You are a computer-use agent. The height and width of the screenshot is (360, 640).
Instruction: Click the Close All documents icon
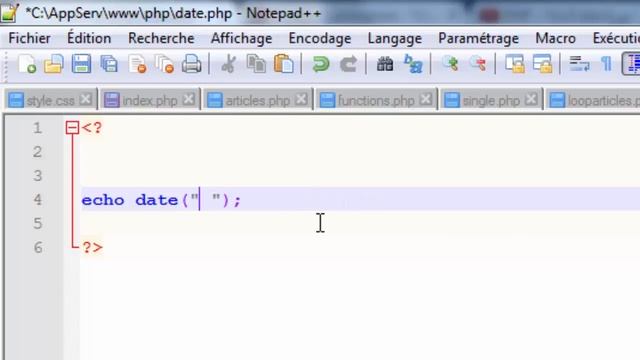164,64
